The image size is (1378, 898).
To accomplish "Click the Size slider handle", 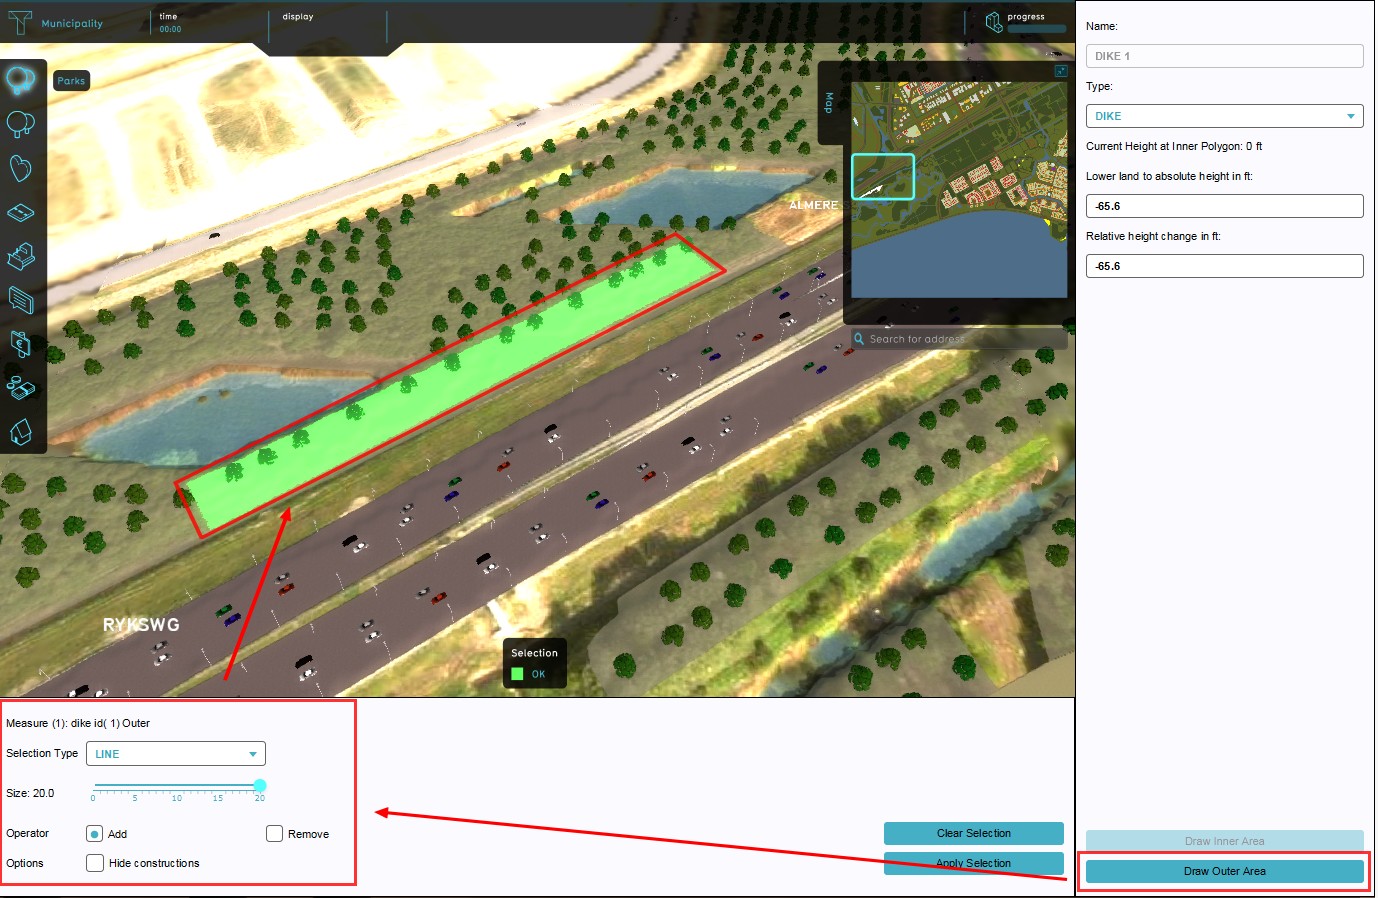I will point(260,786).
